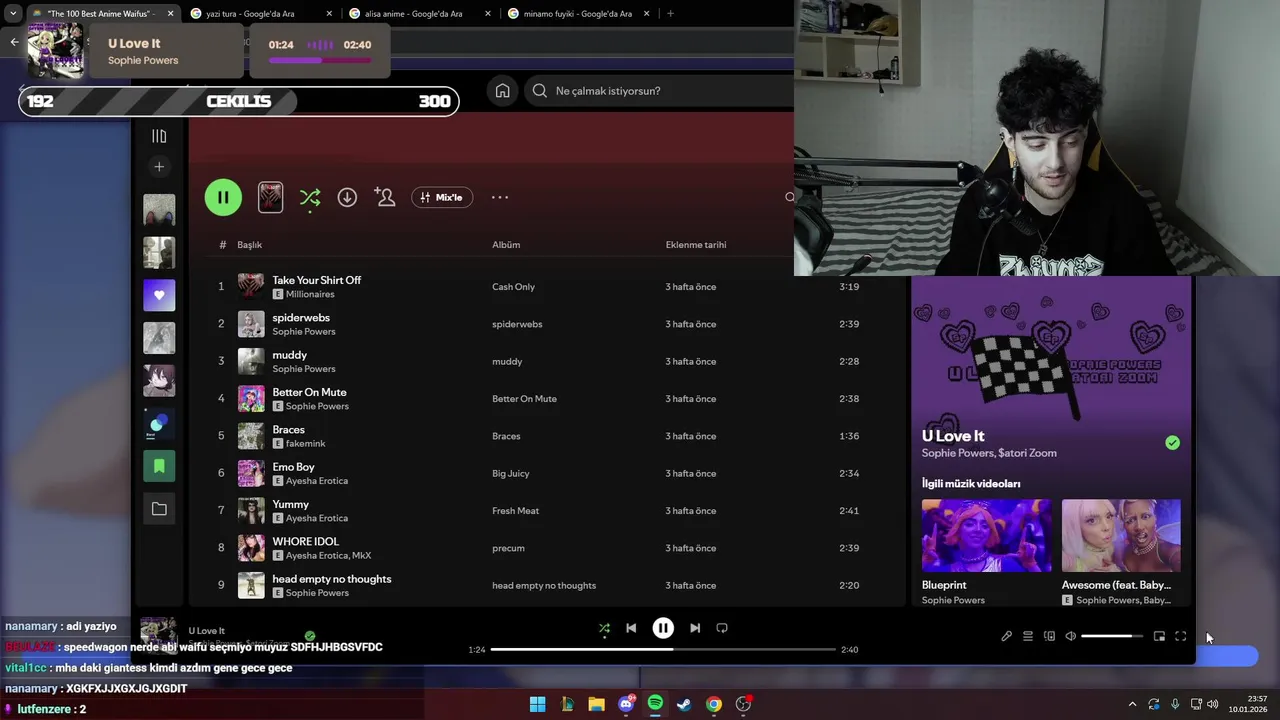This screenshot has width=1280, height=720.
Task: Open the folder item in the library sidebar
Action: 159,509
